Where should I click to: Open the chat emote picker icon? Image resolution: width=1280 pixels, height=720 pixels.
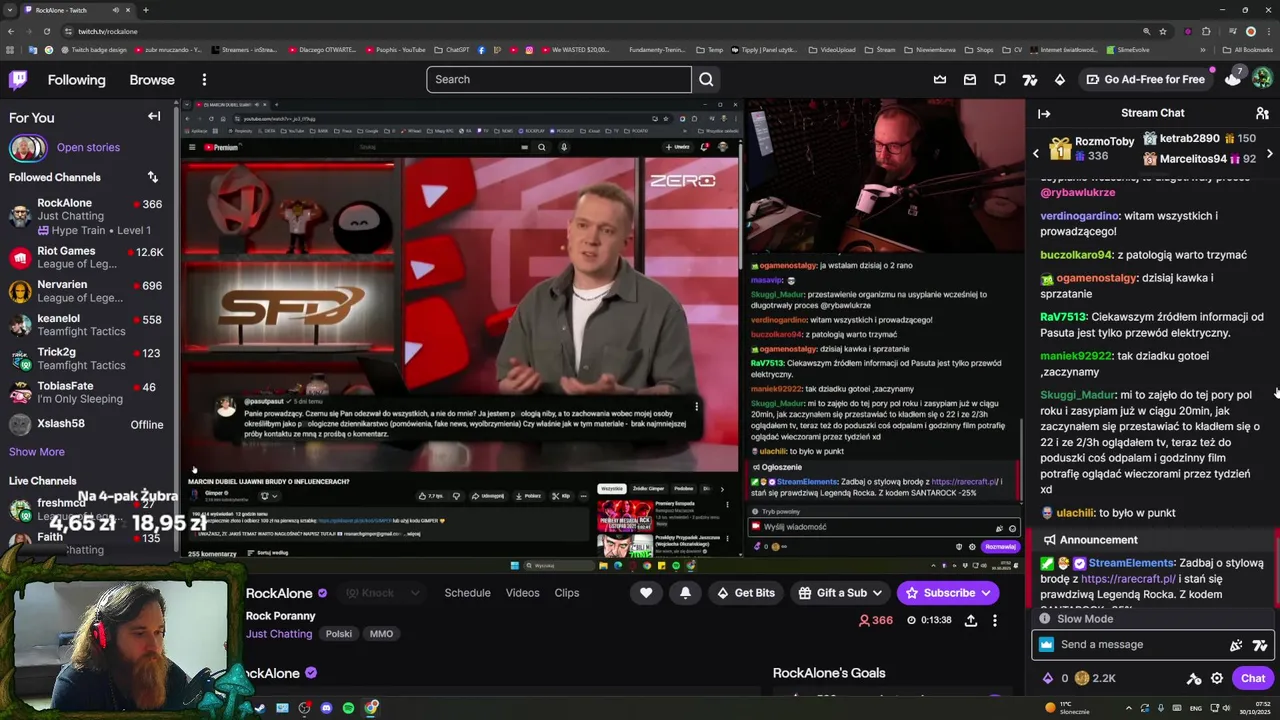point(1236,645)
